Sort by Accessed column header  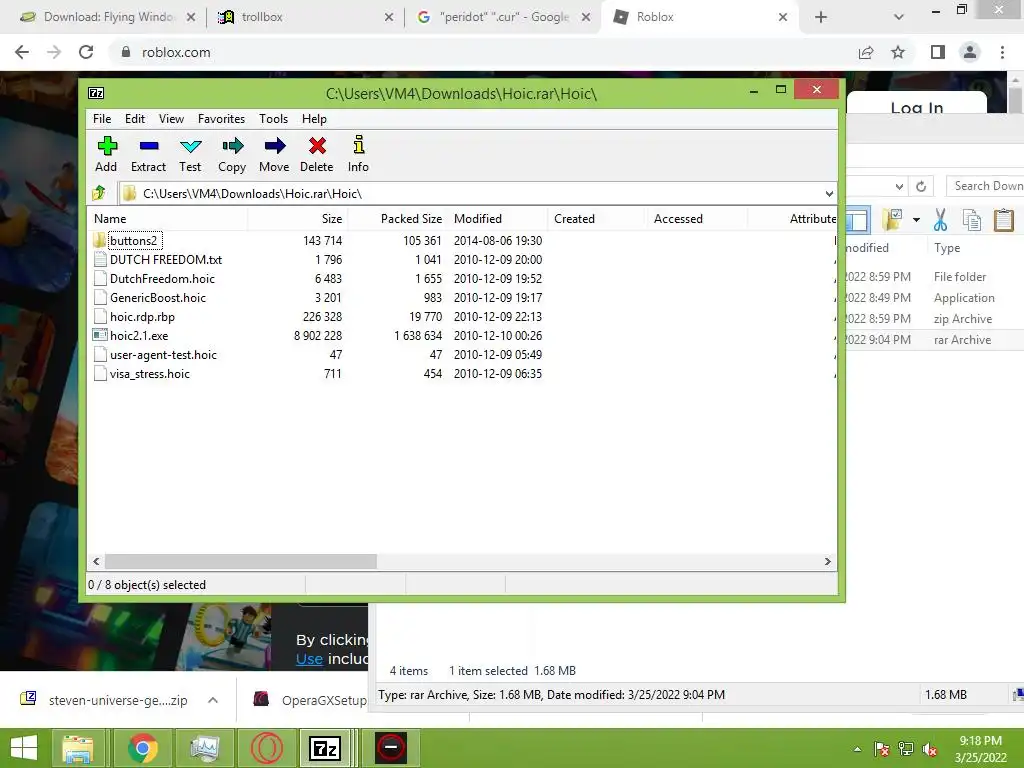[x=697, y=219]
